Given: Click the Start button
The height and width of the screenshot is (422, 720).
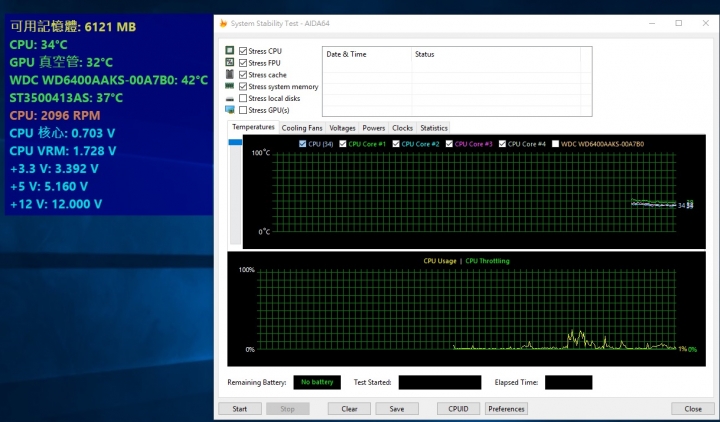Looking at the screenshot, I should click(x=240, y=409).
